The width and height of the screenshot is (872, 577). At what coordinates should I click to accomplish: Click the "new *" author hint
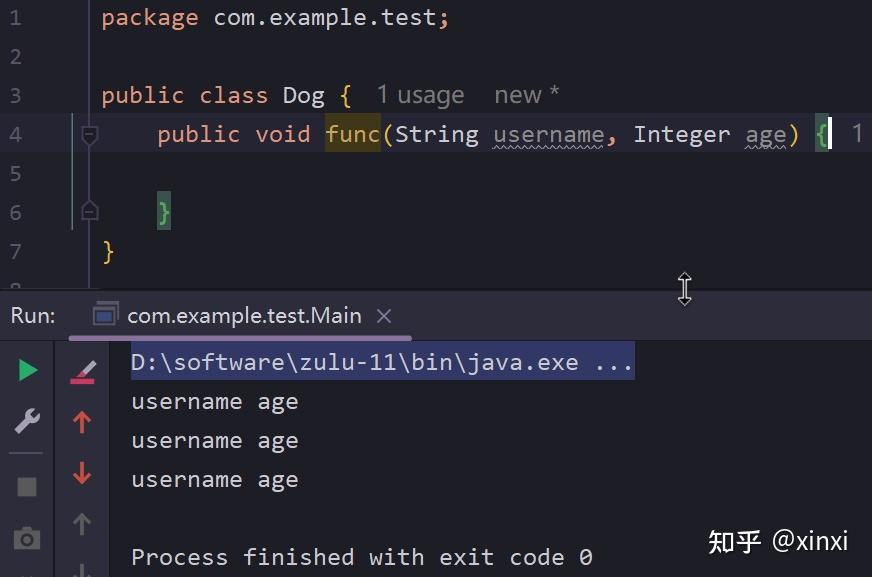tap(526, 95)
